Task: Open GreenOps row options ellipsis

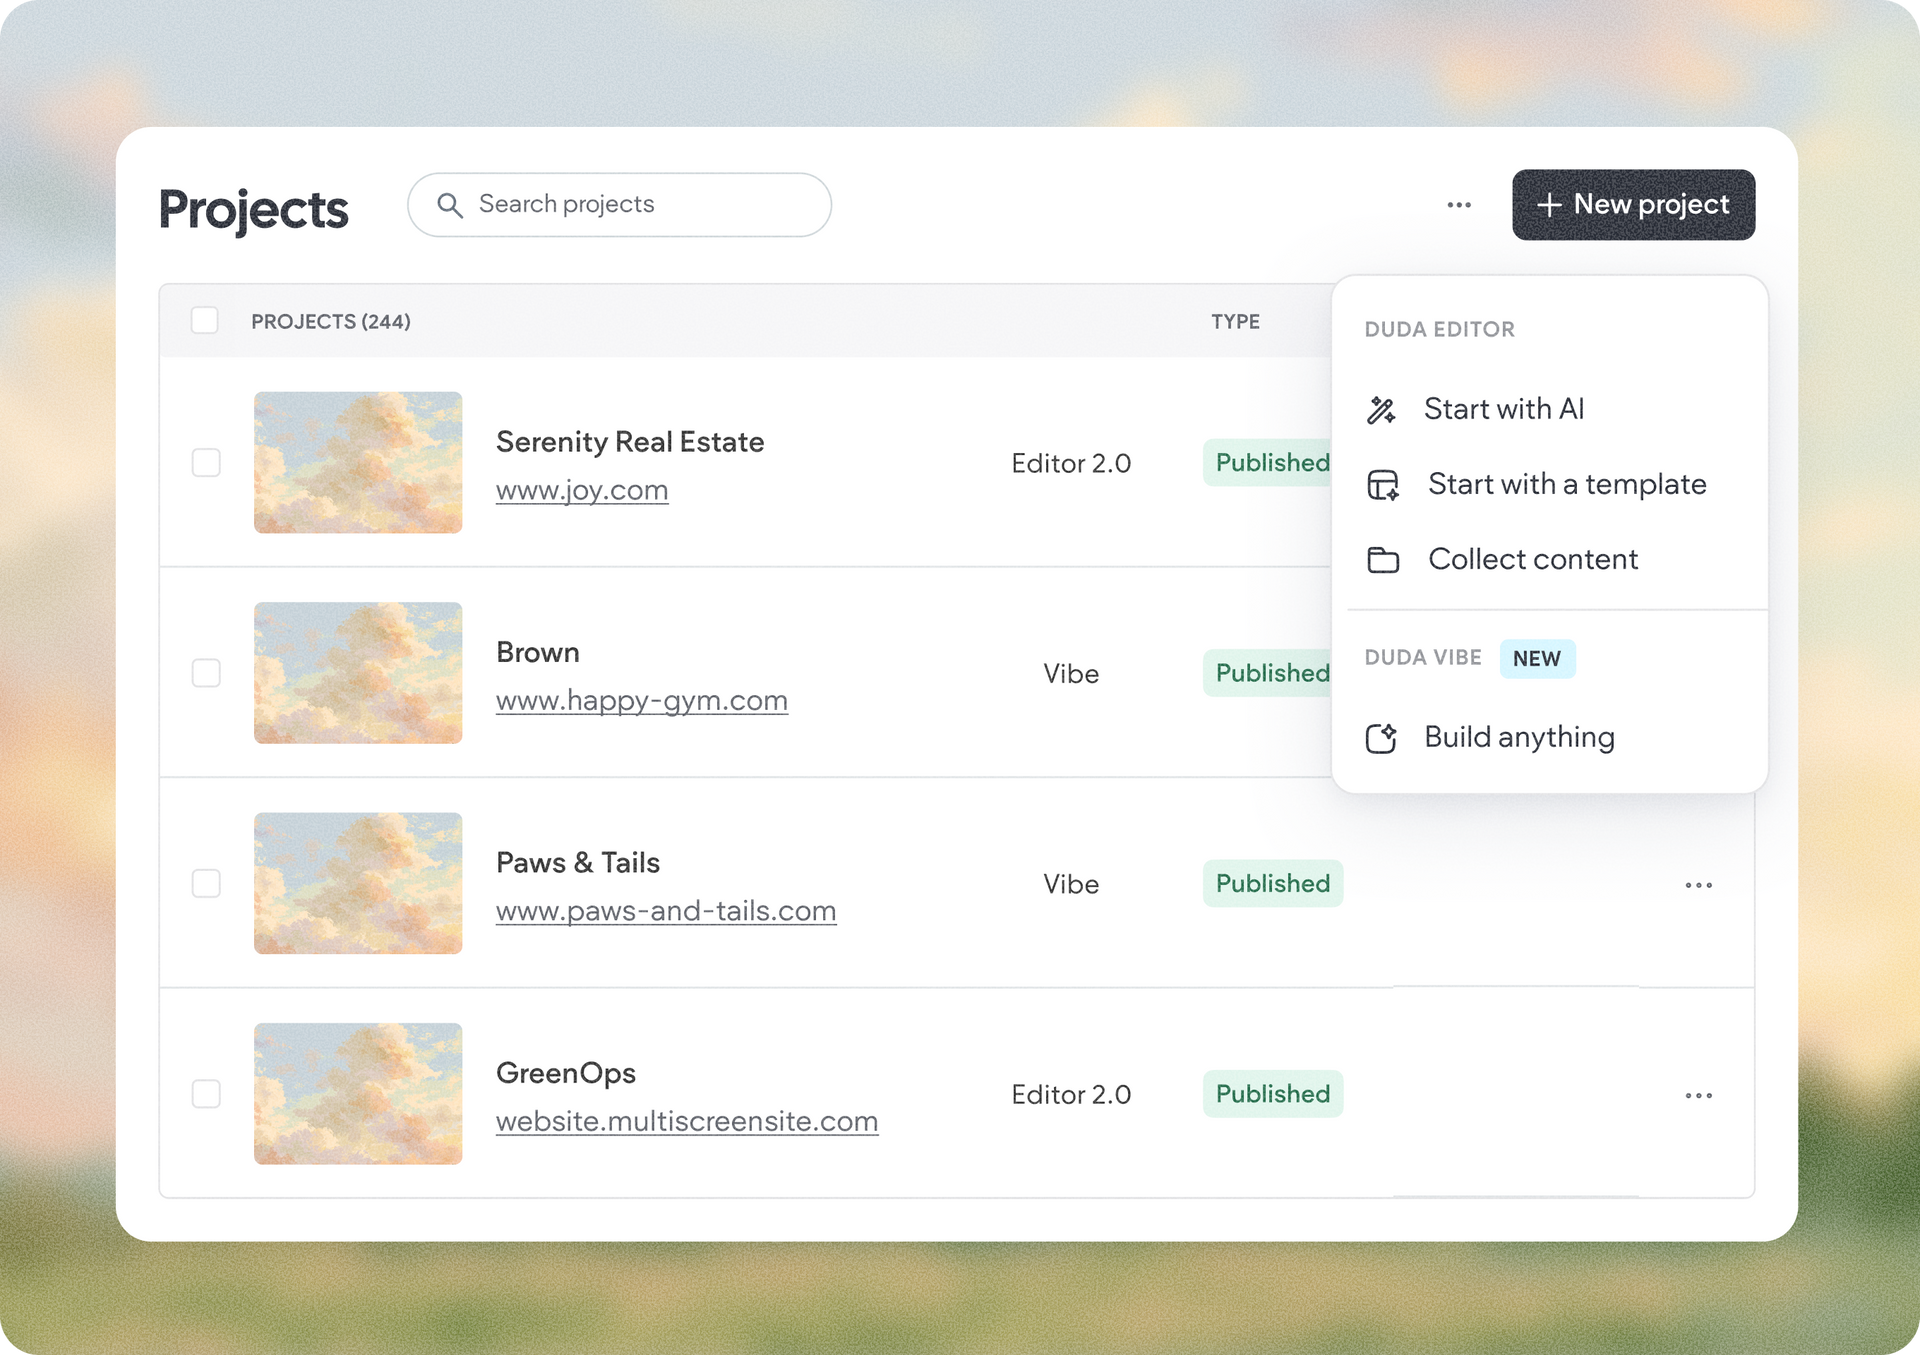Action: click(x=1698, y=1095)
